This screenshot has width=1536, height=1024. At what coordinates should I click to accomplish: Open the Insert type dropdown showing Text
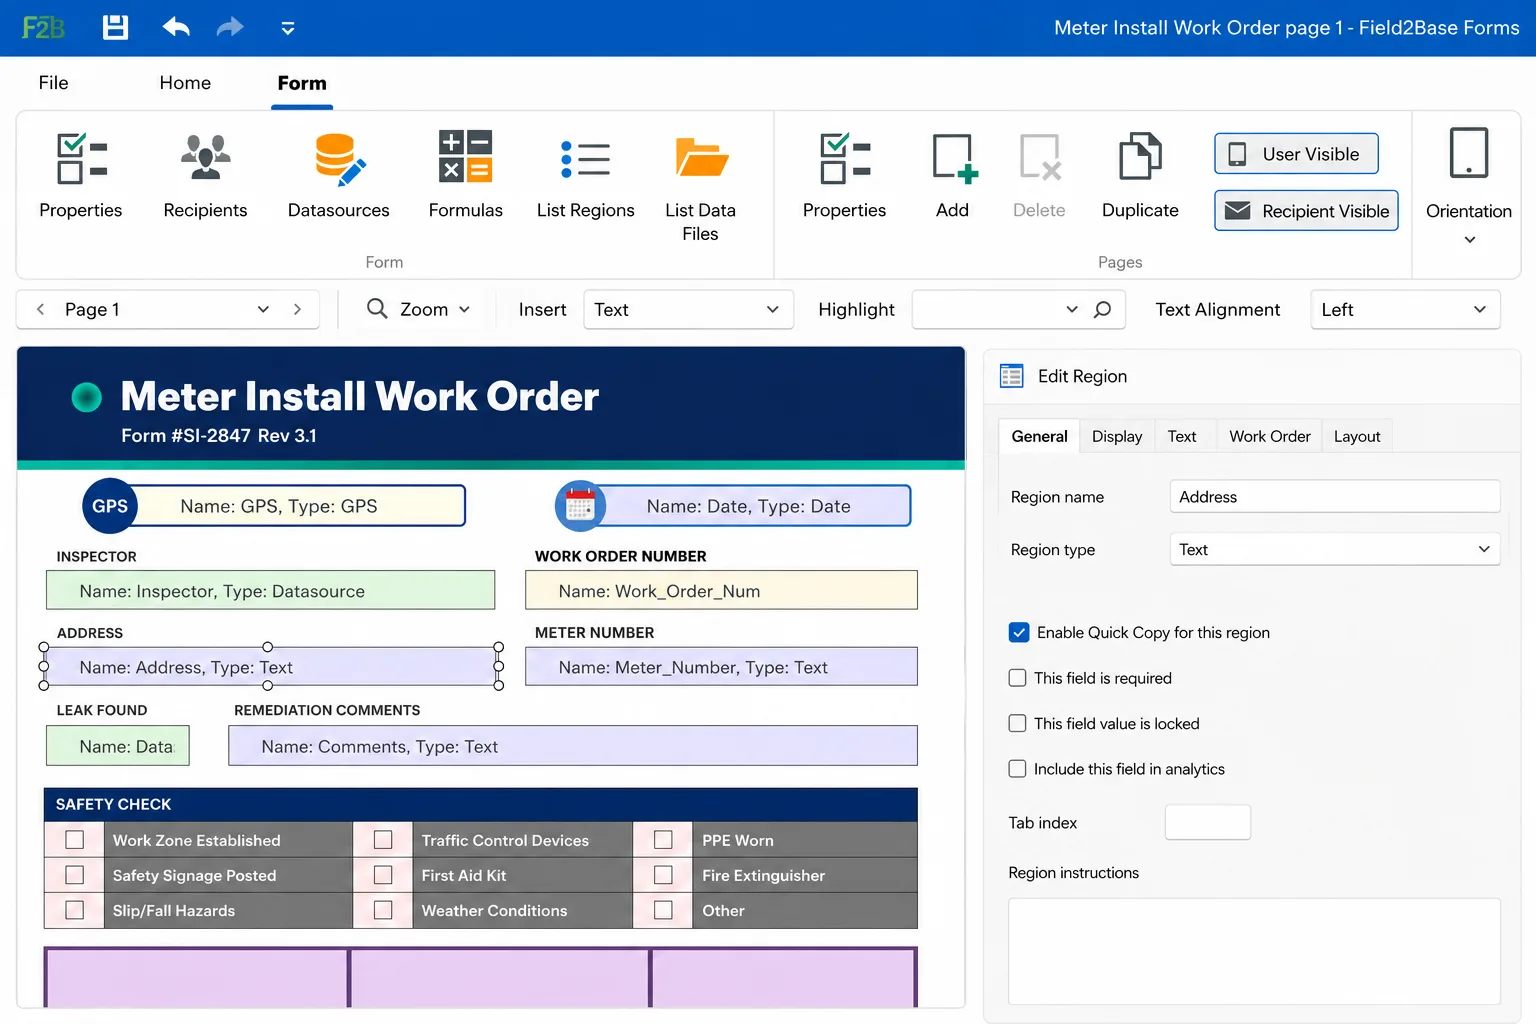[688, 310]
